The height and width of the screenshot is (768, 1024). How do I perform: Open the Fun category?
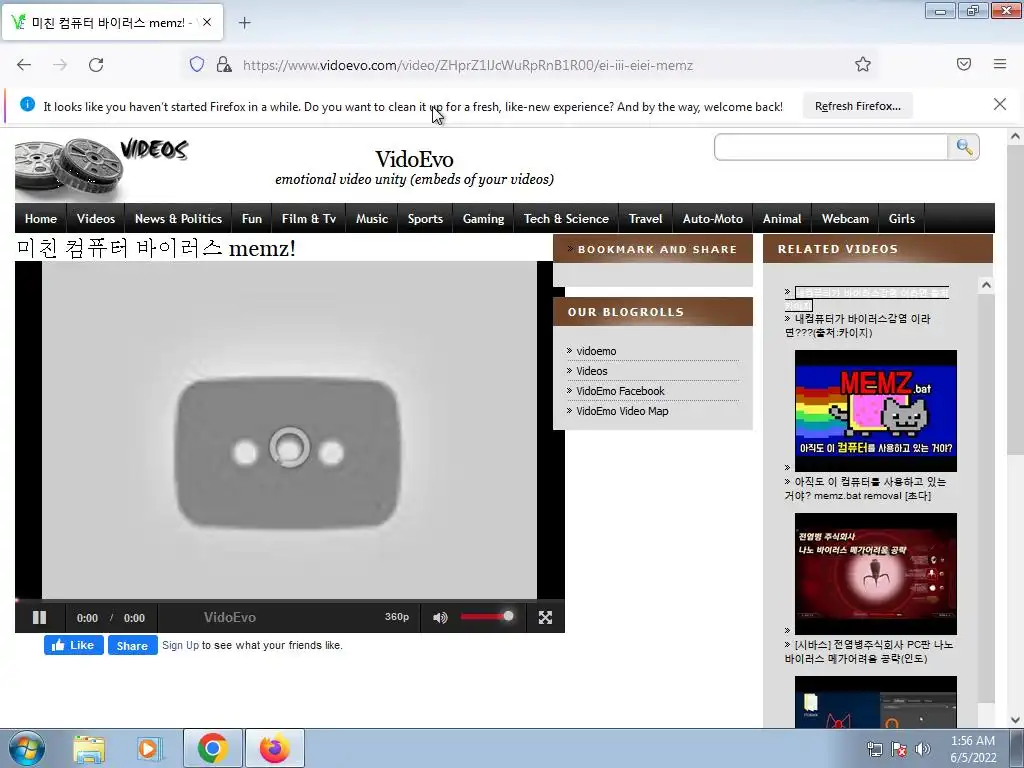click(251, 219)
